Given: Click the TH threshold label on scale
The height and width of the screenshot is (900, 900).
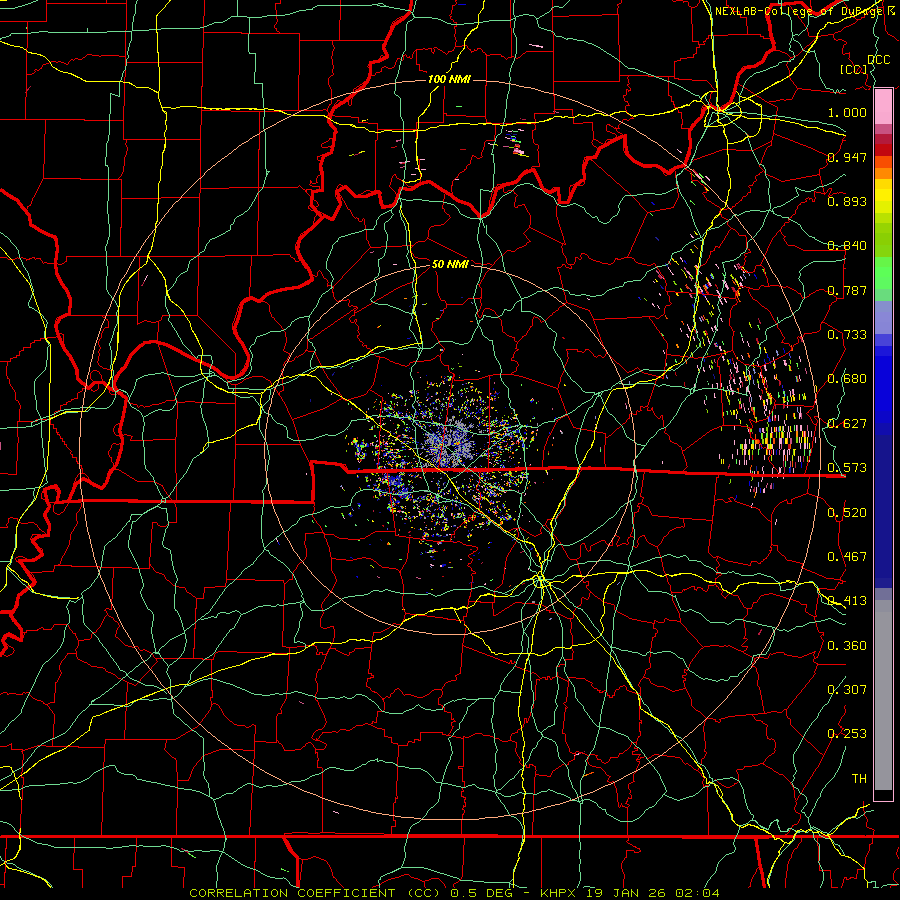Looking at the screenshot, I should [x=859, y=779].
